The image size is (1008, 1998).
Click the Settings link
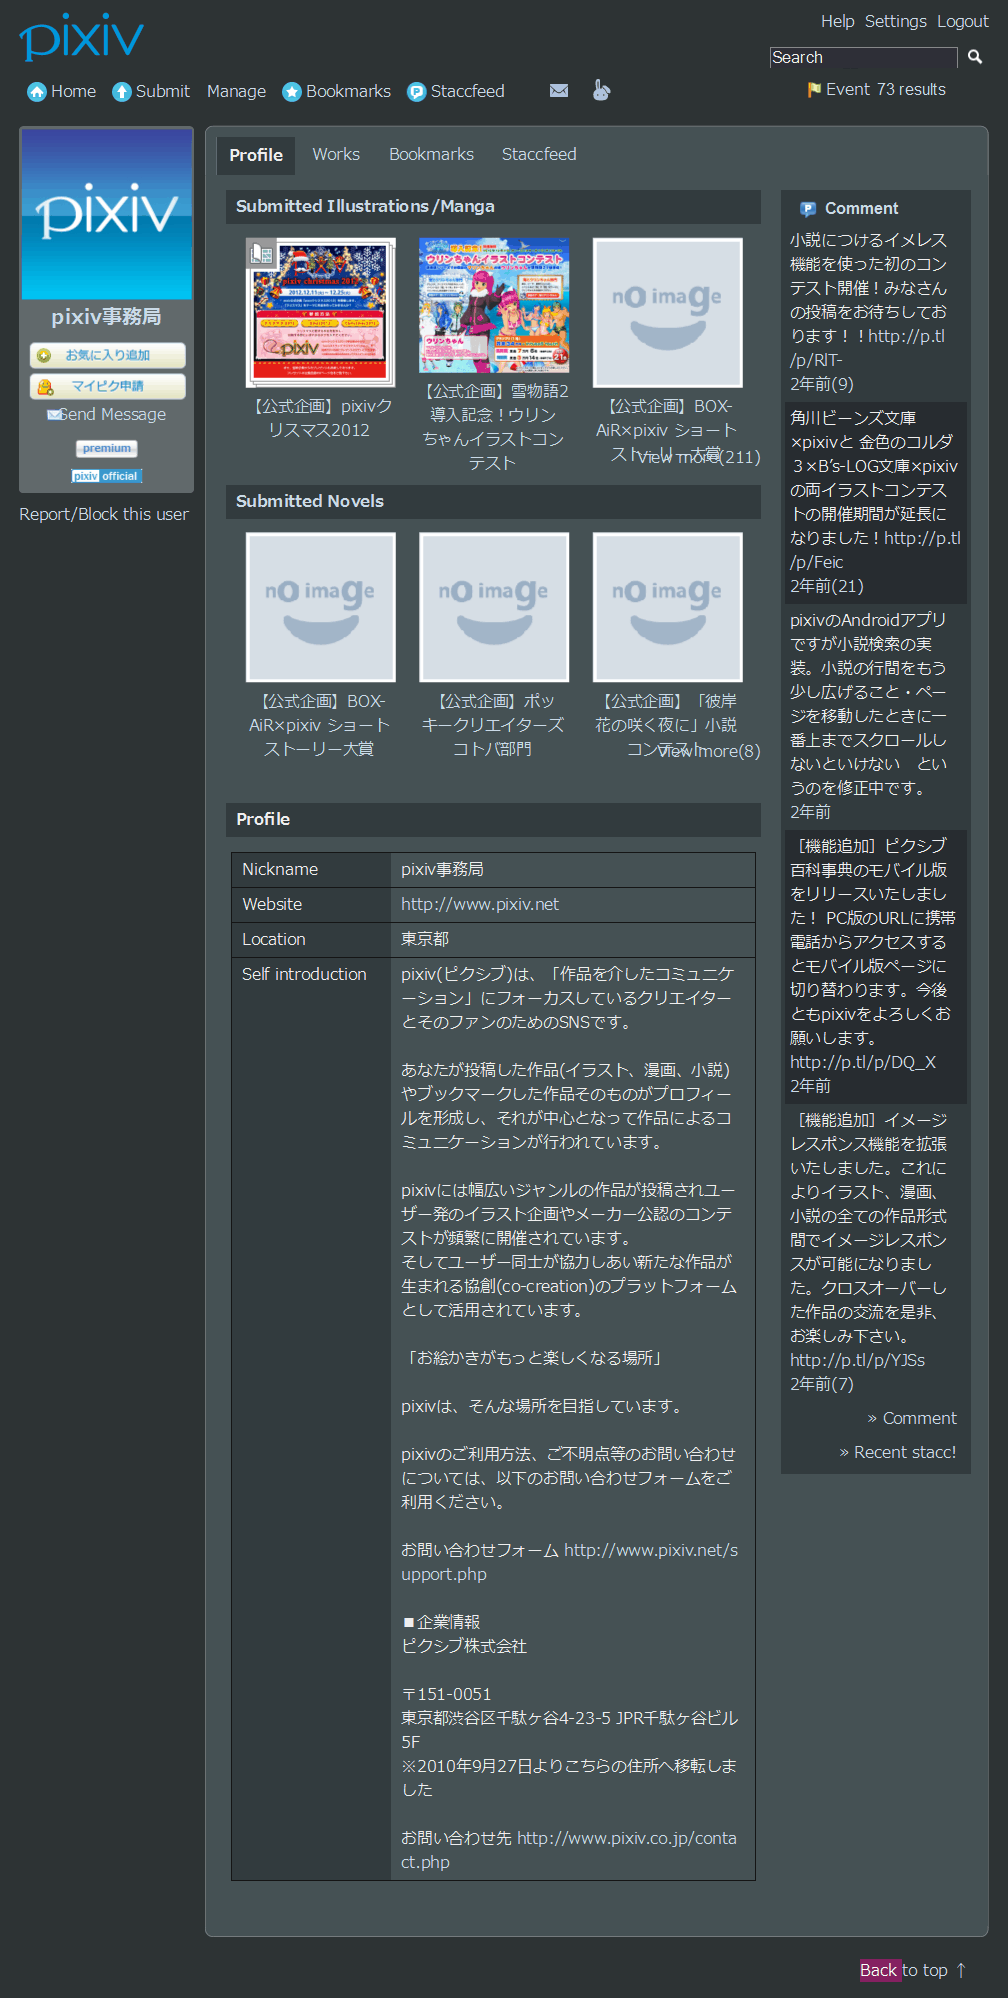click(896, 21)
